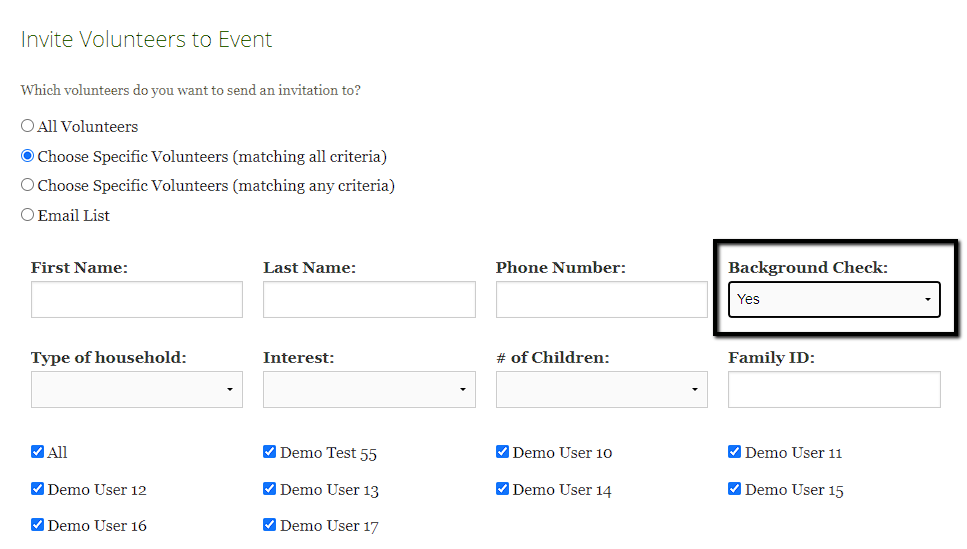This screenshot has width=967, height=549.
Task: Uncheck the Demo User 17 checkbox
Action: click(270, 525)
